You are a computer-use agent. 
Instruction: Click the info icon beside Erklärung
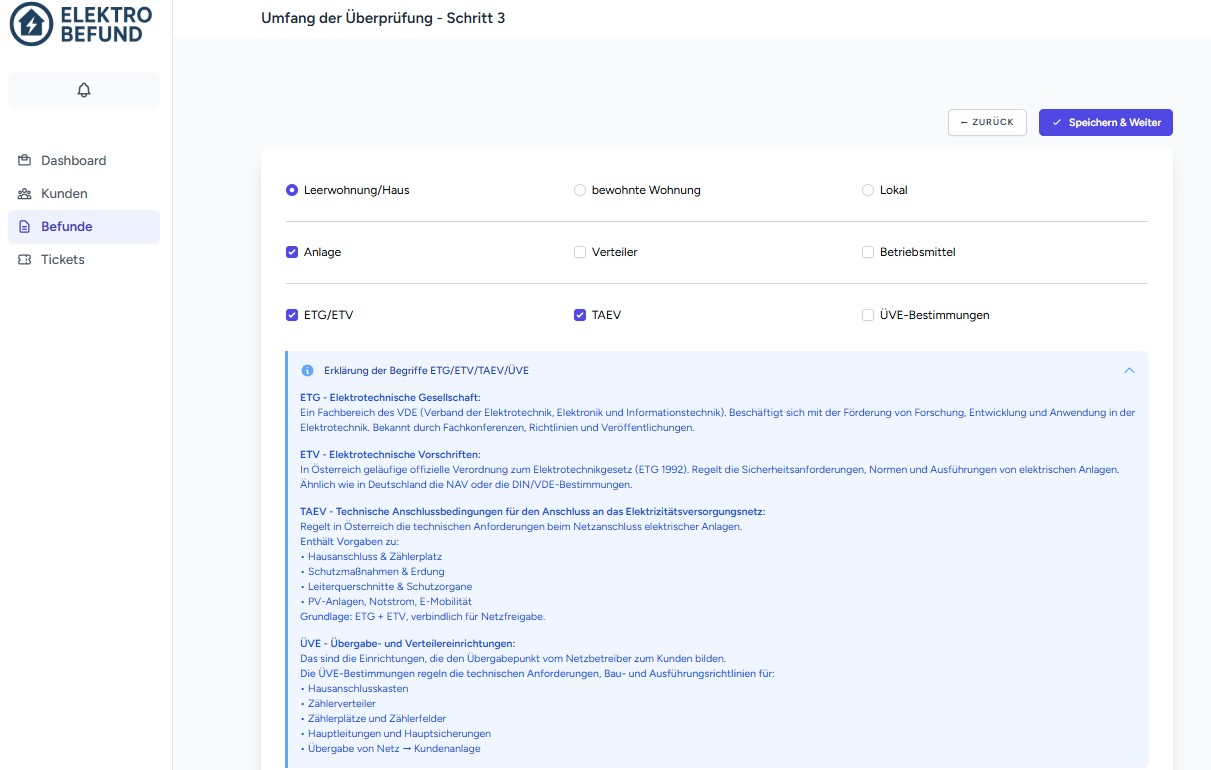click(x=308, y=371)
